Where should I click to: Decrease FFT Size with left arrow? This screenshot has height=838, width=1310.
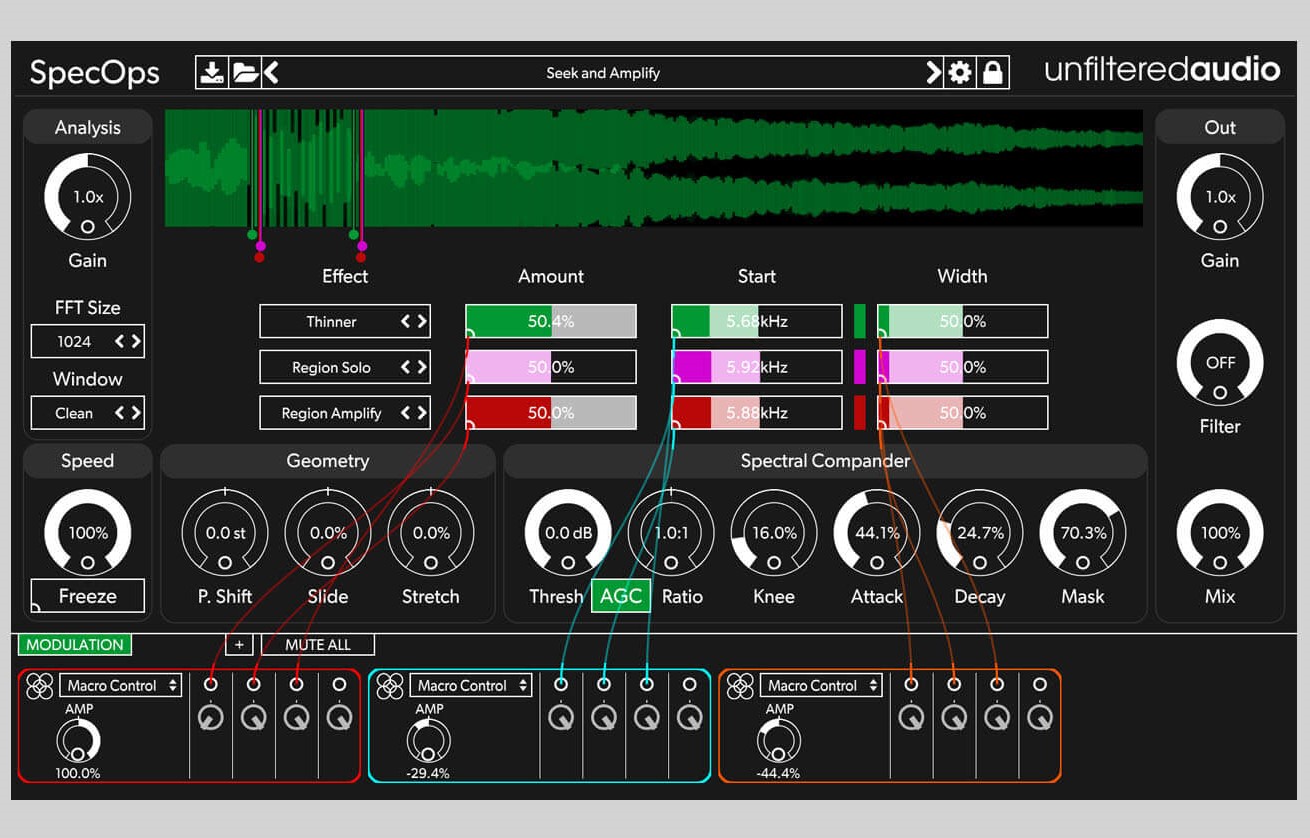120,341
